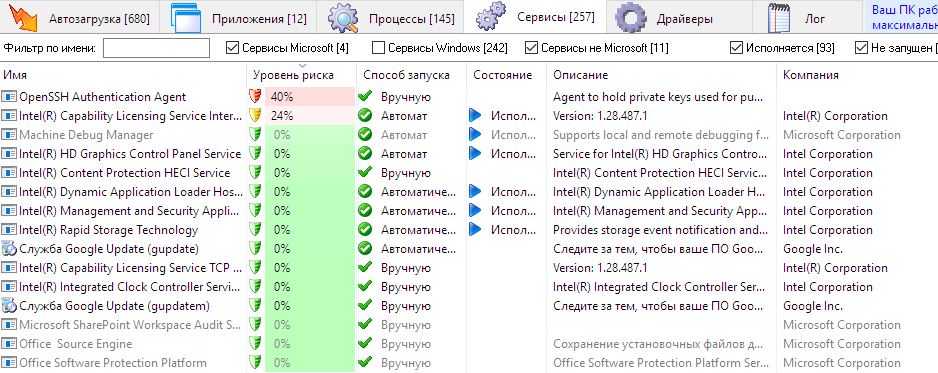Viewport: 938px width, 373px height.
Task: Click the Автозагрузка arrow icon
Action: 23,17
